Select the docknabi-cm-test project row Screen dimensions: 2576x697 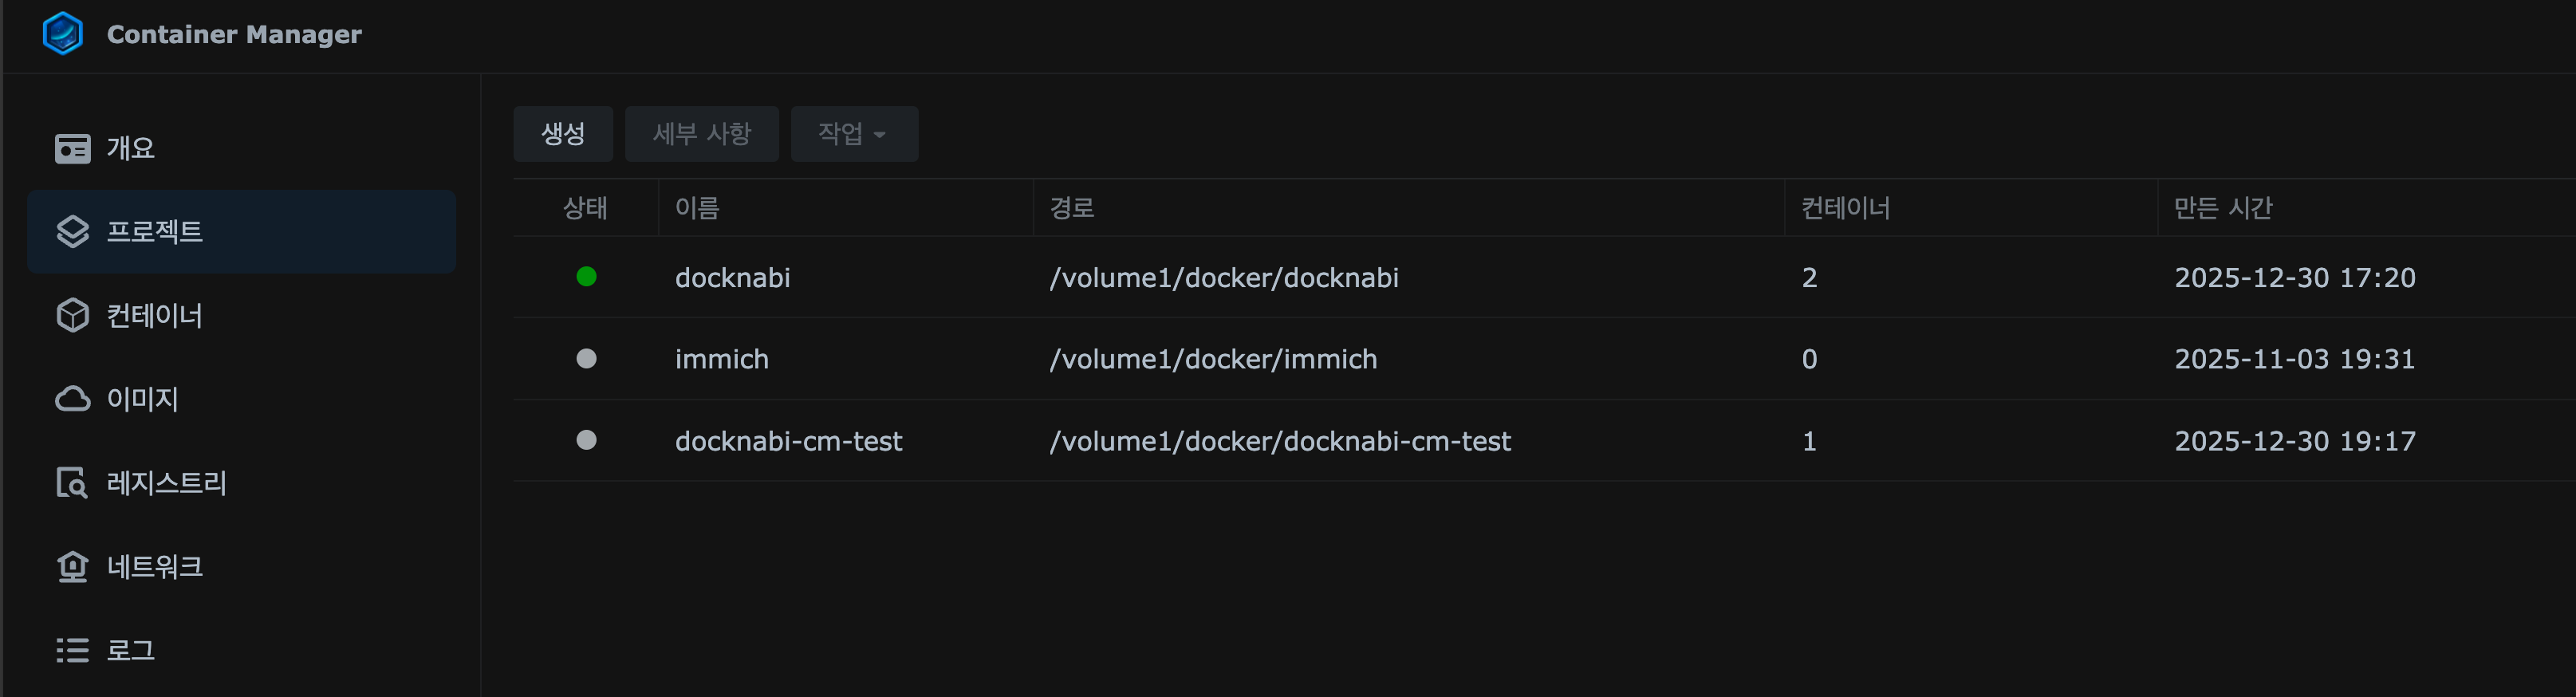pos(788,441)
